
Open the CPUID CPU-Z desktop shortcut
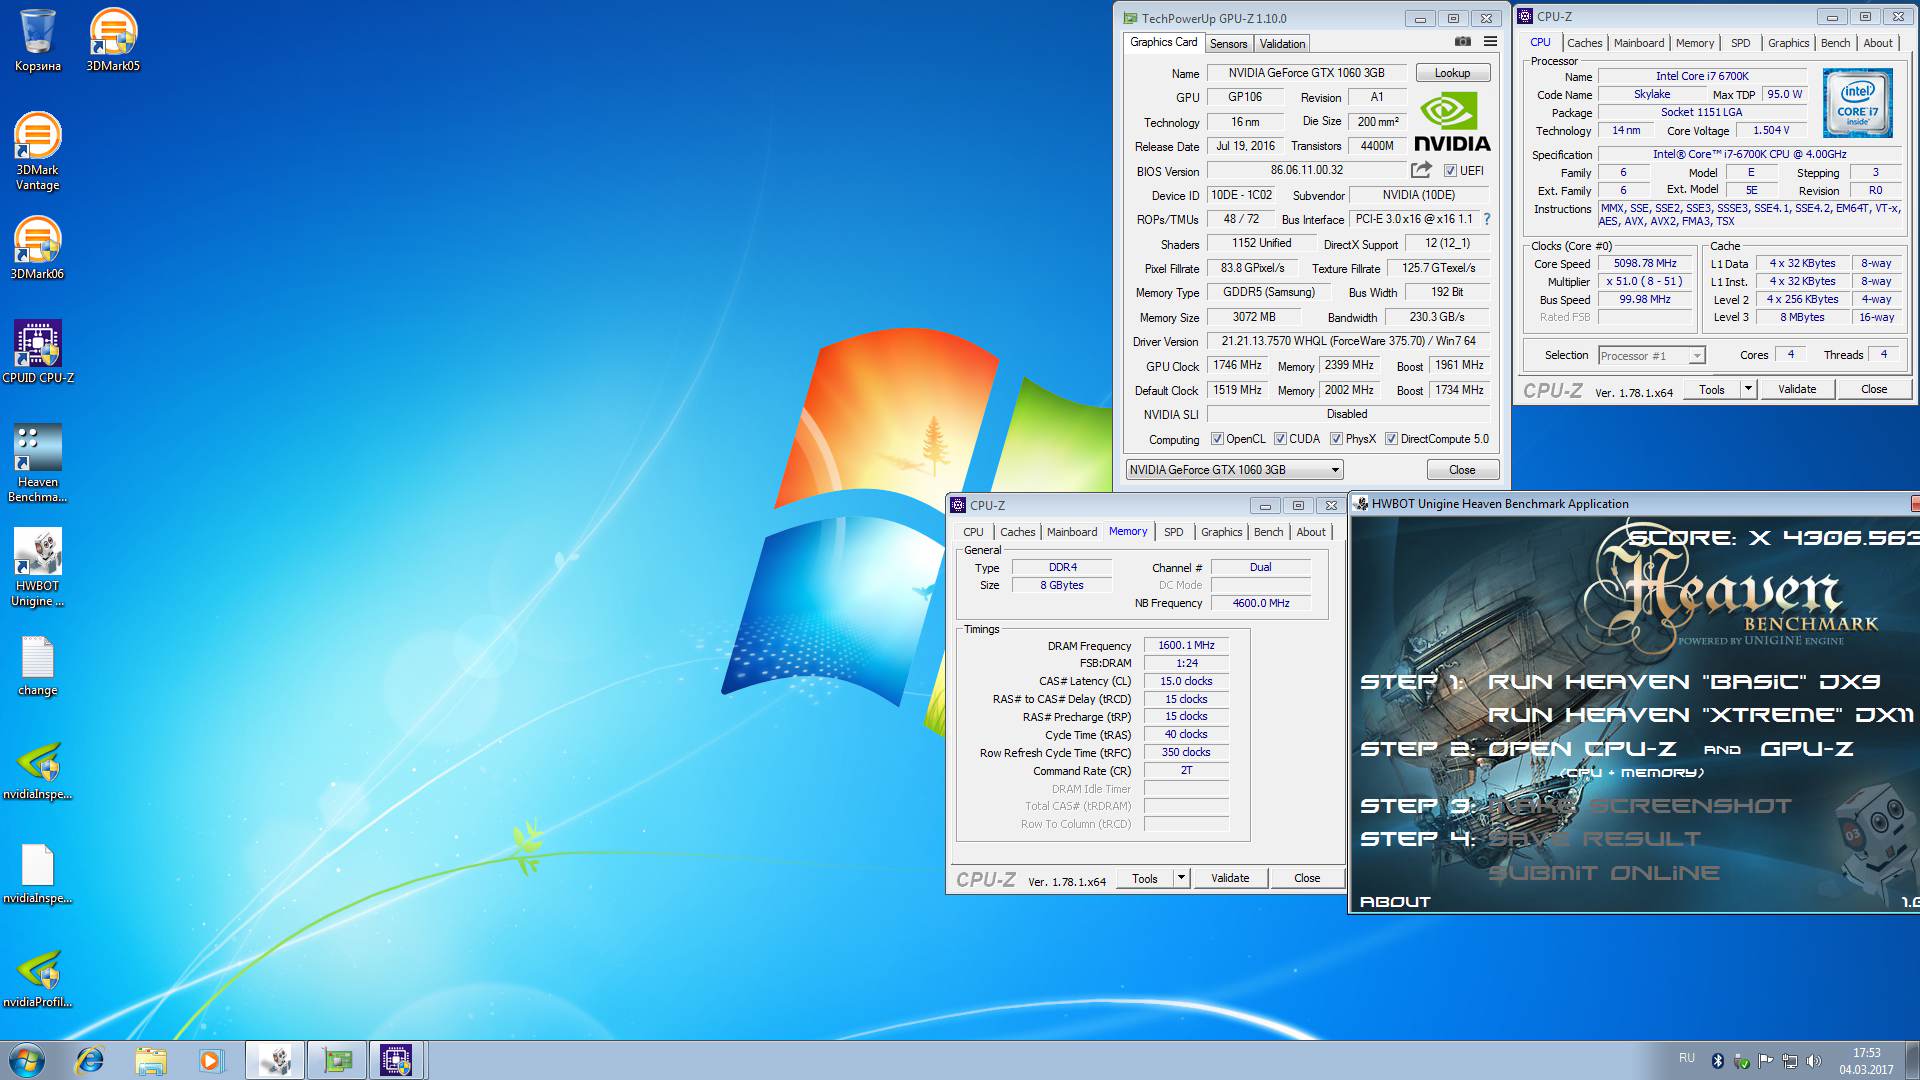click(x=38, y=353)
